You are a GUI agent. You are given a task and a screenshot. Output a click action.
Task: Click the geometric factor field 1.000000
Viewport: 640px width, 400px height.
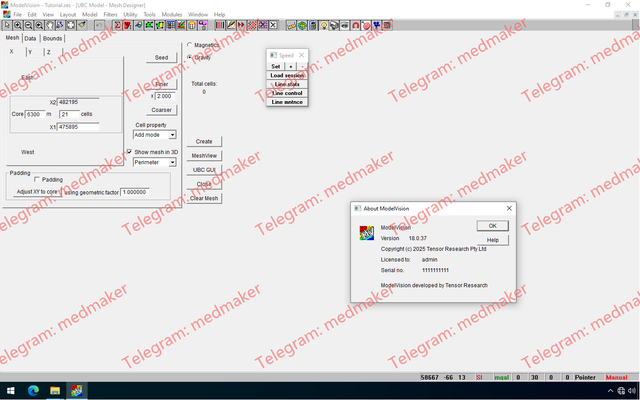(135, 192)
